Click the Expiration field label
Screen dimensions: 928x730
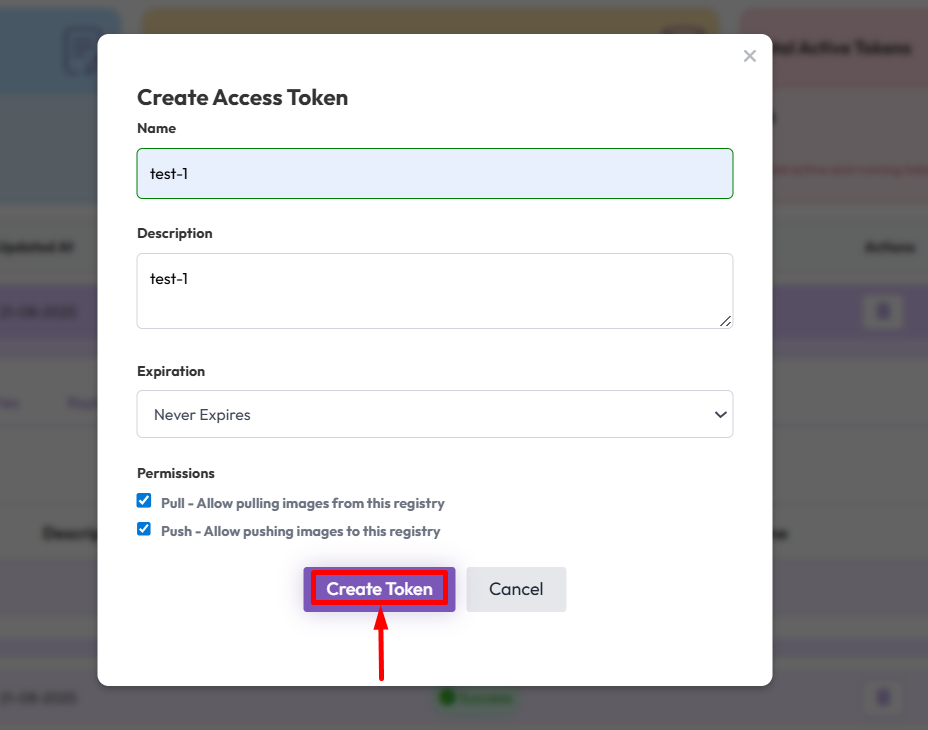[x=171, y=371]
